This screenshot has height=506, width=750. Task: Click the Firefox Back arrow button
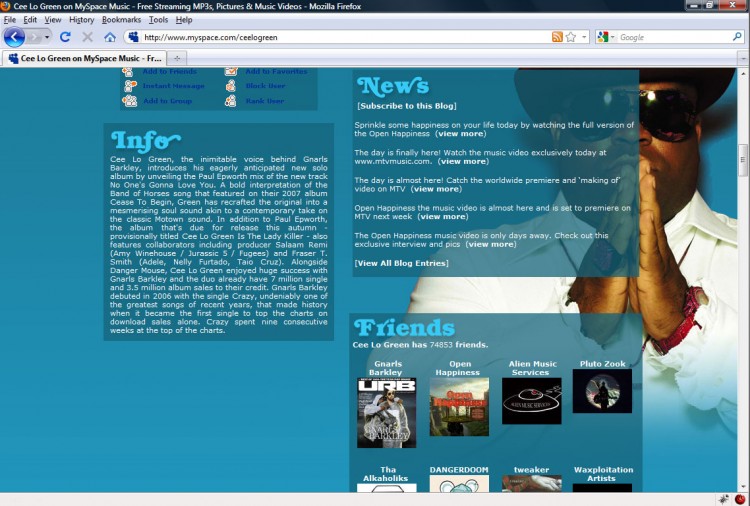14,37
